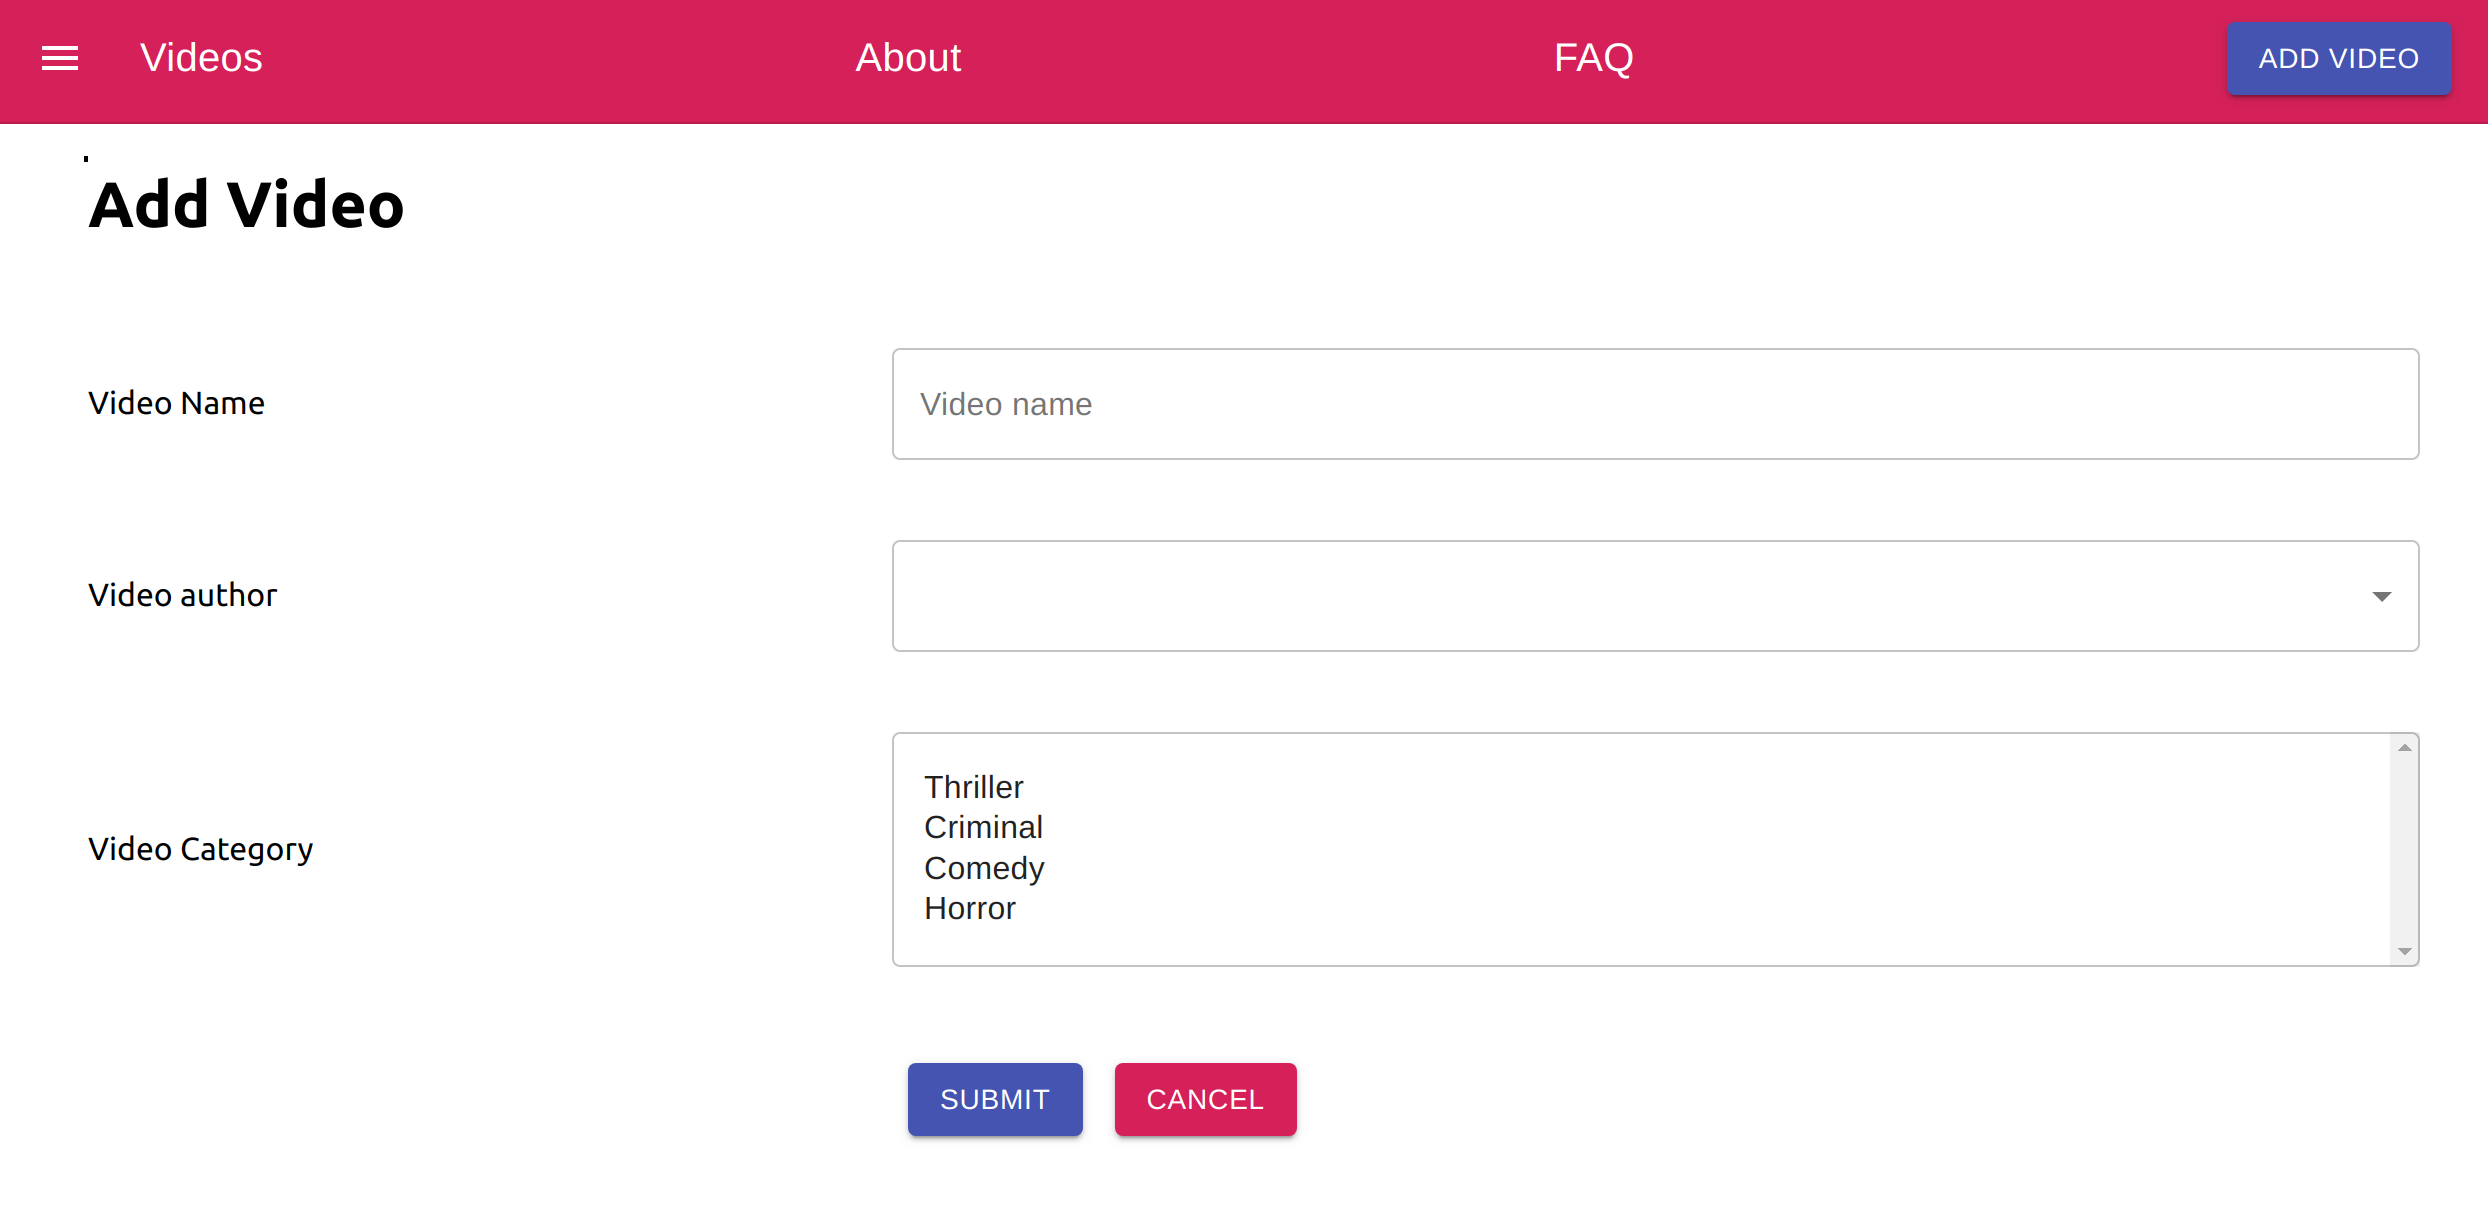
Task: Navigate to the FAQ page
Action: coord(1593,58)
